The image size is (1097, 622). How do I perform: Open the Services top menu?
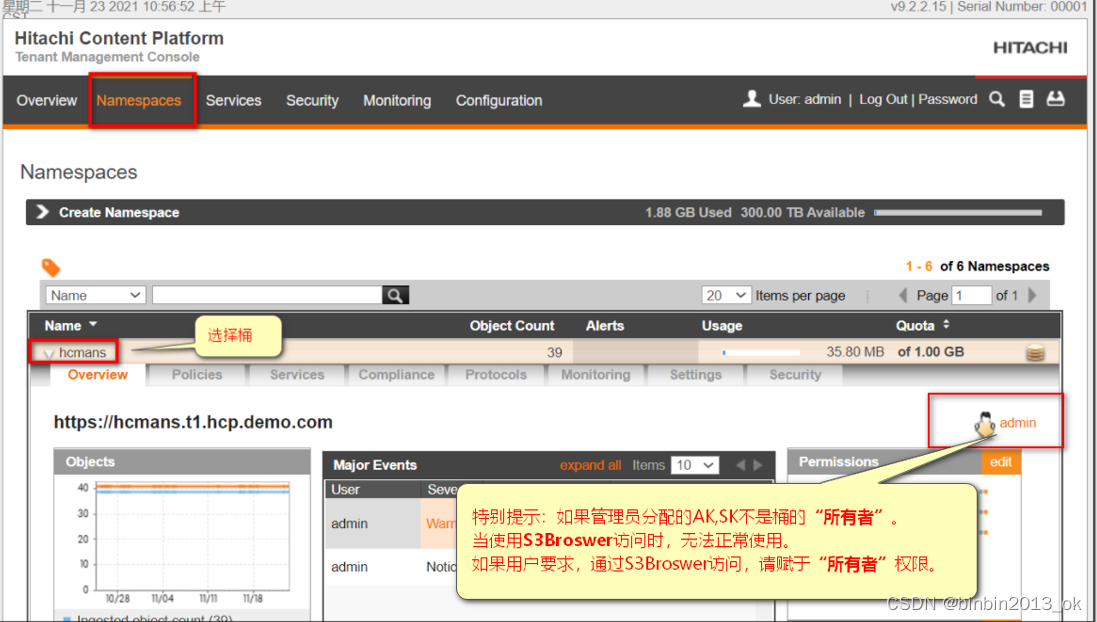234,100
